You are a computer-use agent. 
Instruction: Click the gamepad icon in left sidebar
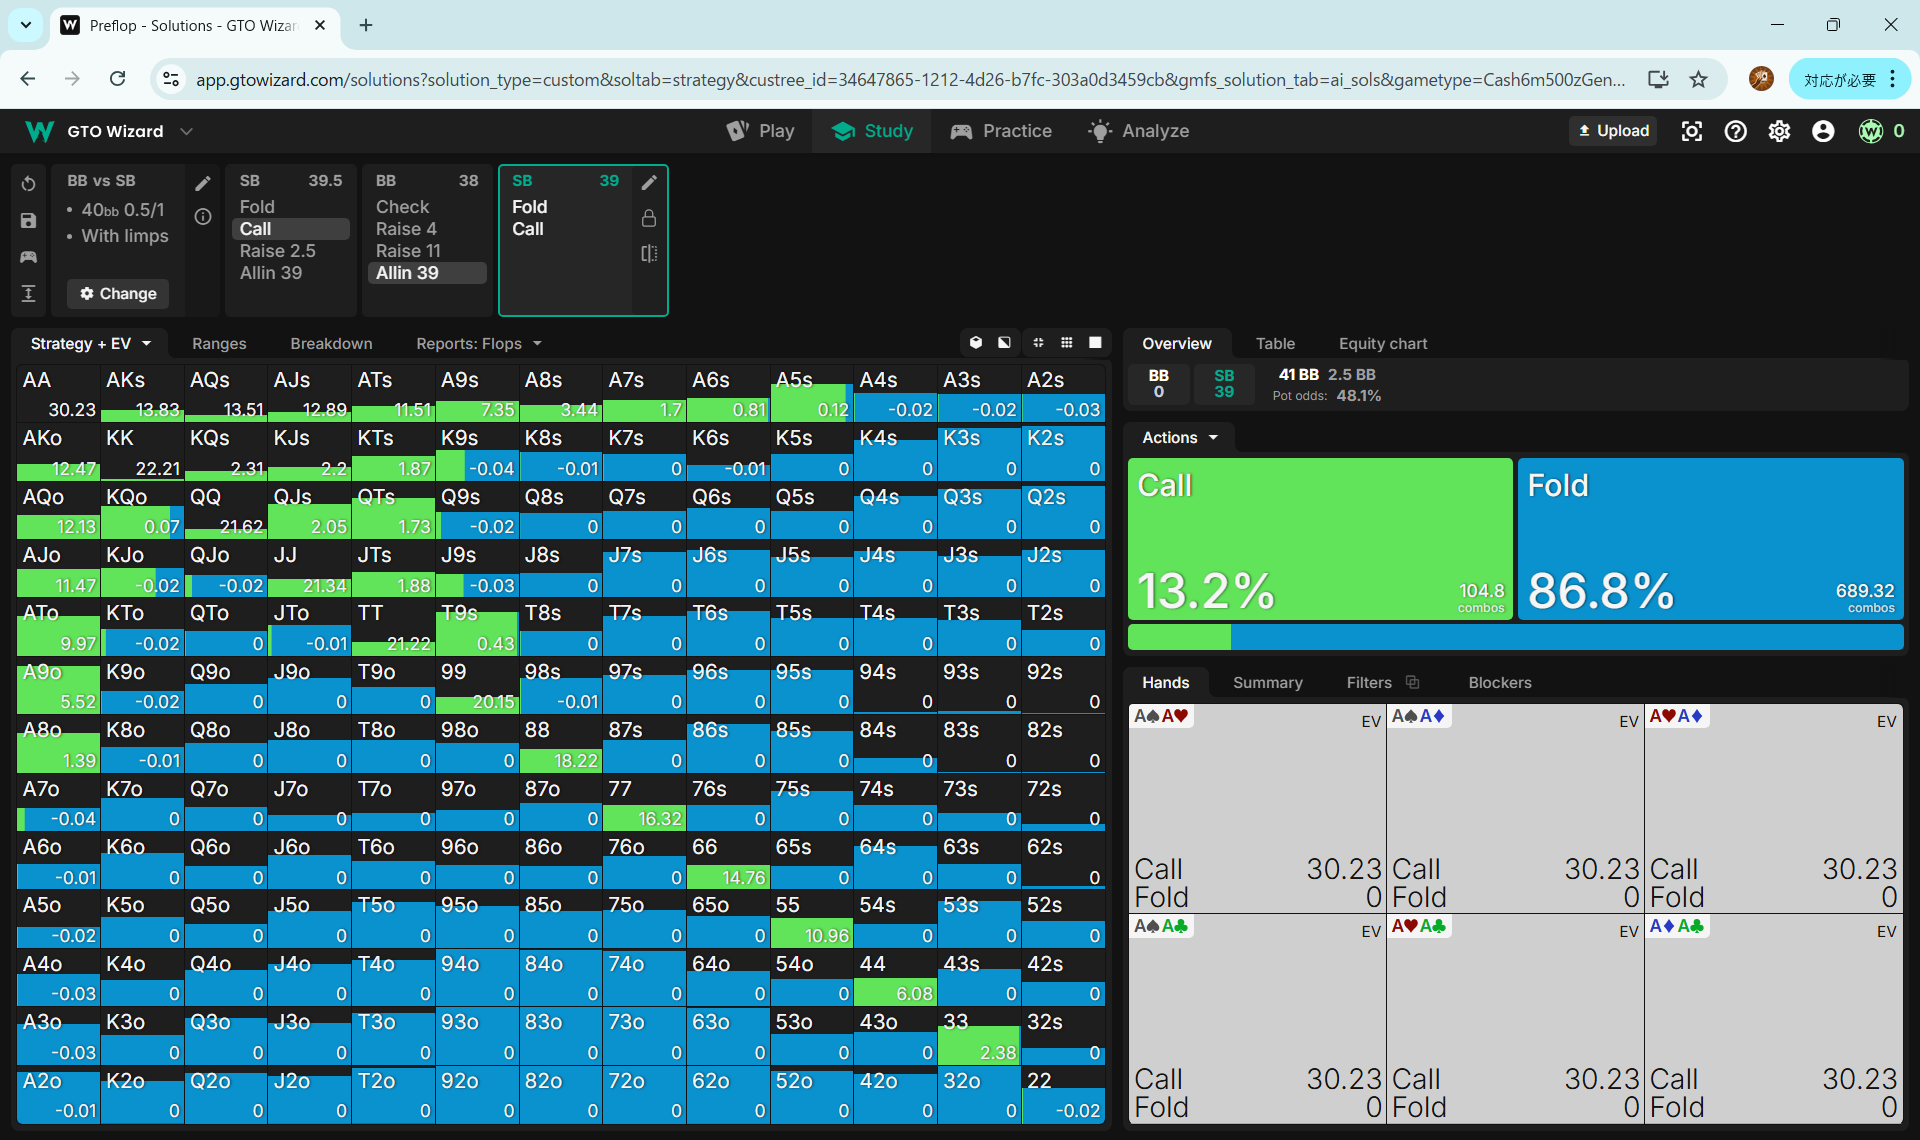(28, 257)
